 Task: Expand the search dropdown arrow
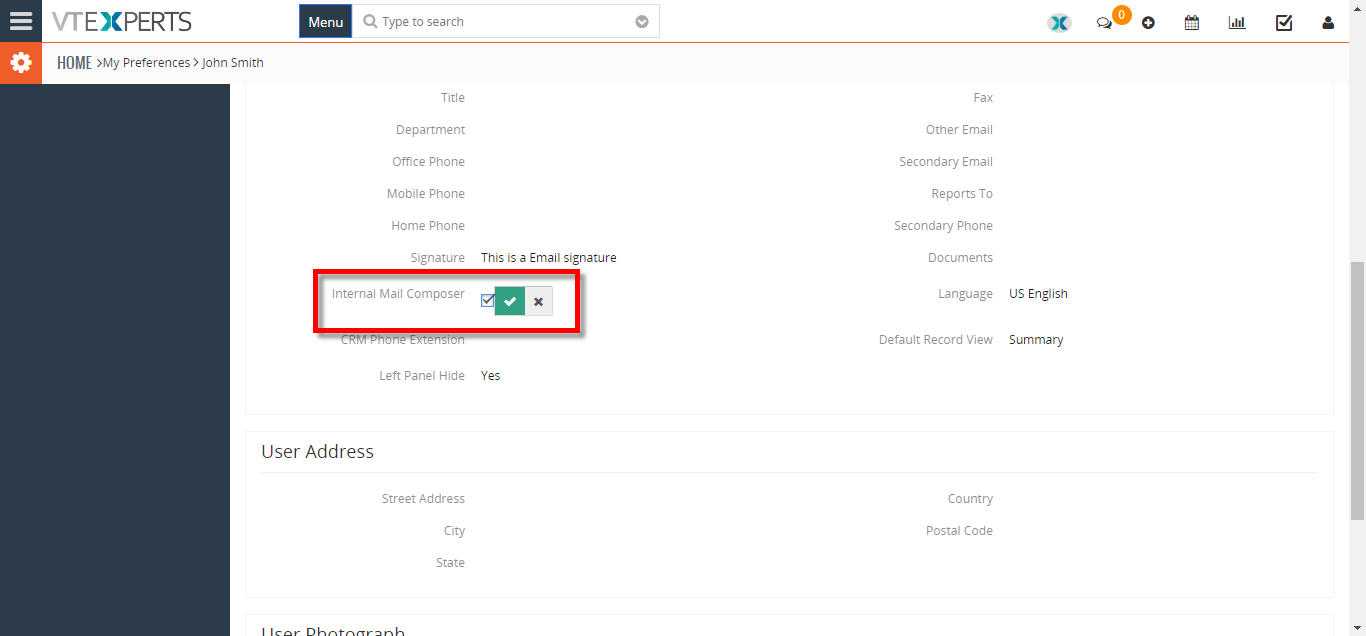pos(642,22)
